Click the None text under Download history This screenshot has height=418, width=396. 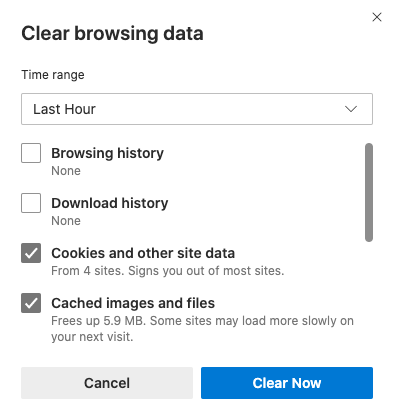tap(66, 221)
